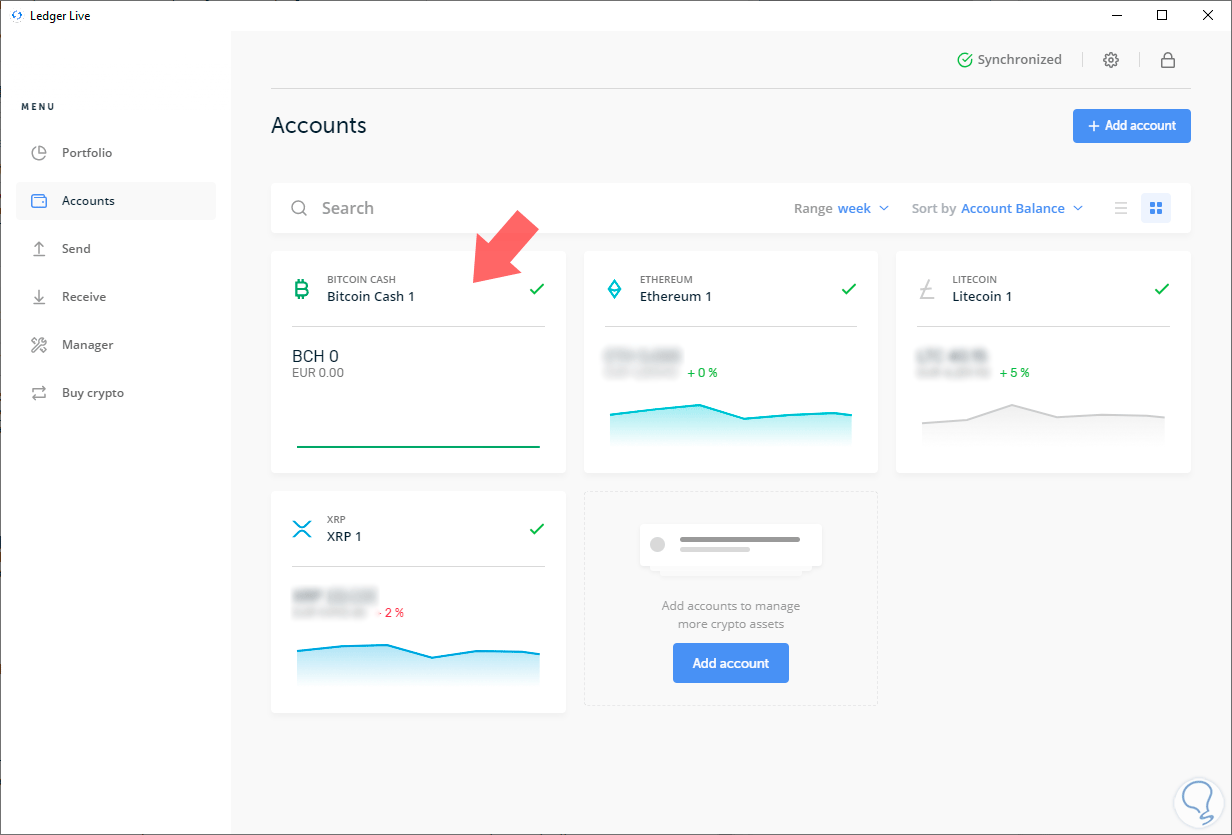This screenshot has width=1232, height=835.
Task: Click the Receive download arrow icon
Action: point(39,297)
